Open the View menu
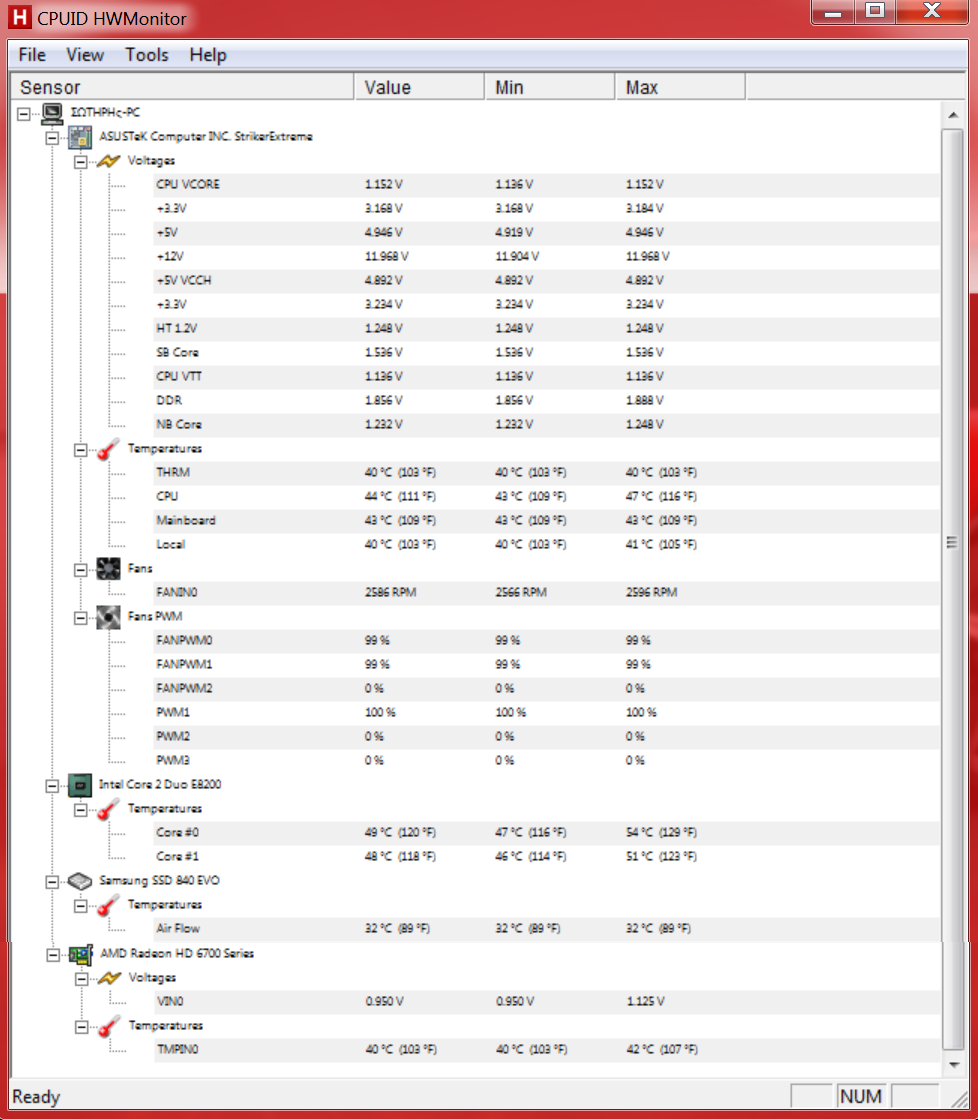Screen dimensions: 978x1120 click(x=84, y=55)
